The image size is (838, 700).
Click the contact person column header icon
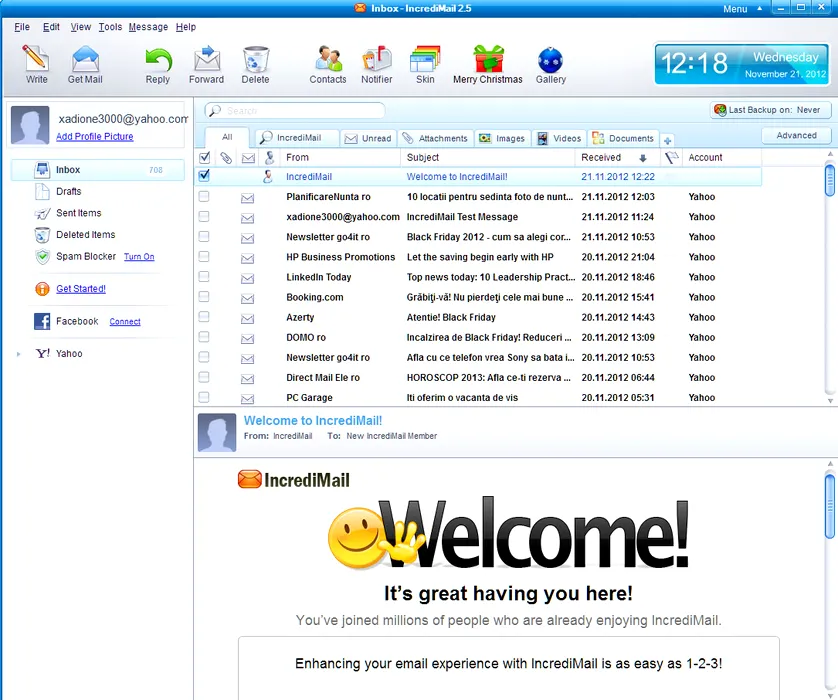coord(269,157)
